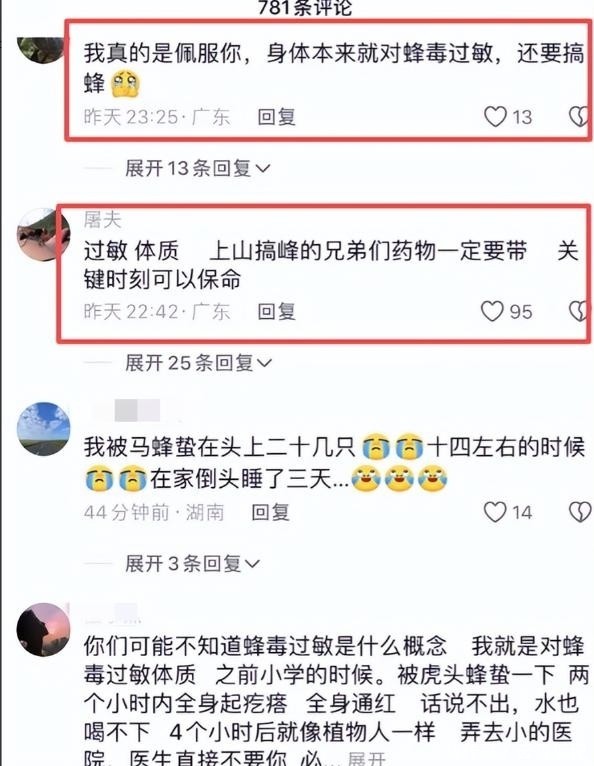Select the 781条评论 header

pyautogui.click(x=305, y=7)
